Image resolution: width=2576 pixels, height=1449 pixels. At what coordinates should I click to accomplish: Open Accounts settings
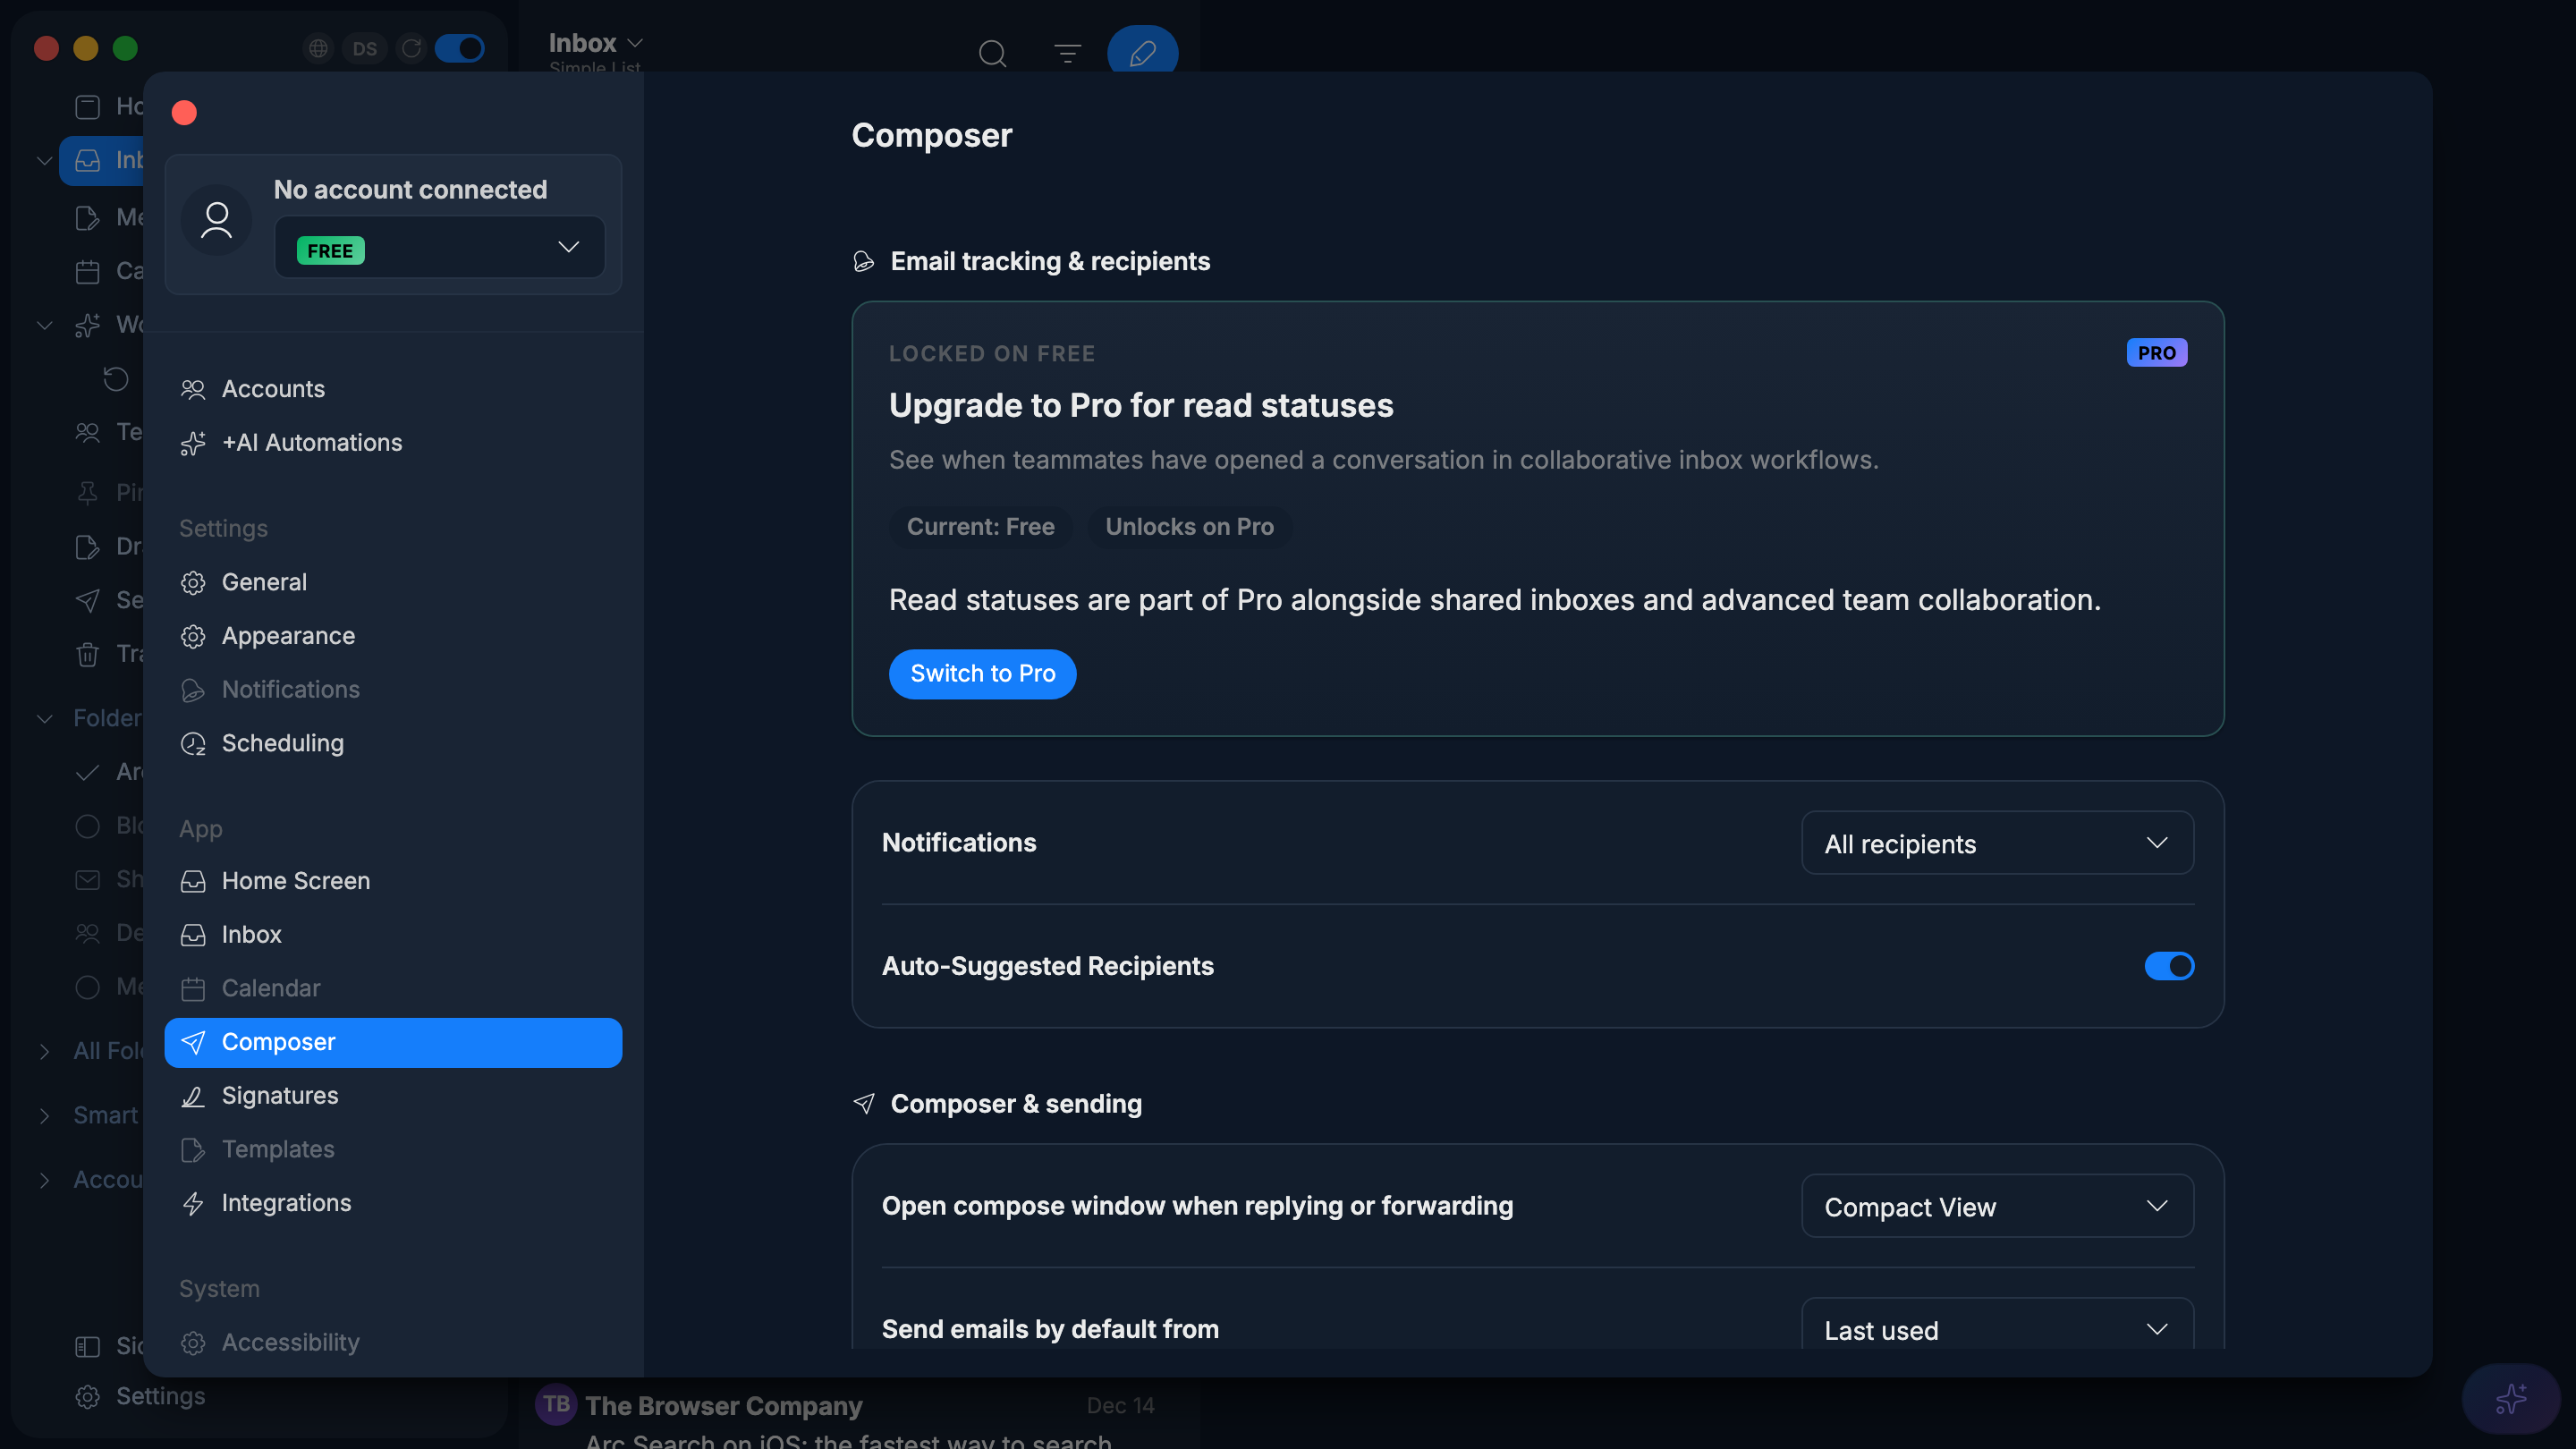coord(393,389)
